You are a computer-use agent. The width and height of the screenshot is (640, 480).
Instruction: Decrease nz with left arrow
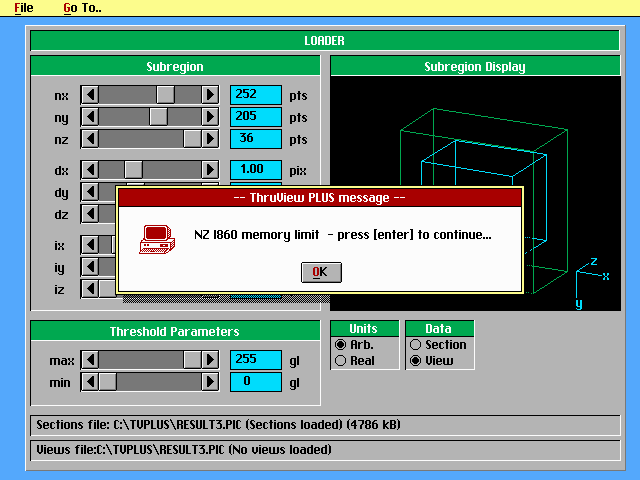90,139
